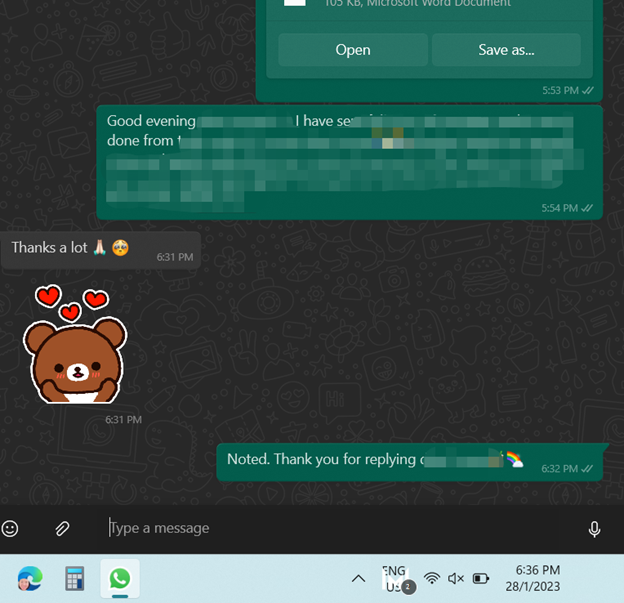
Task: Click the Save as... button
Action: point(506,50)
